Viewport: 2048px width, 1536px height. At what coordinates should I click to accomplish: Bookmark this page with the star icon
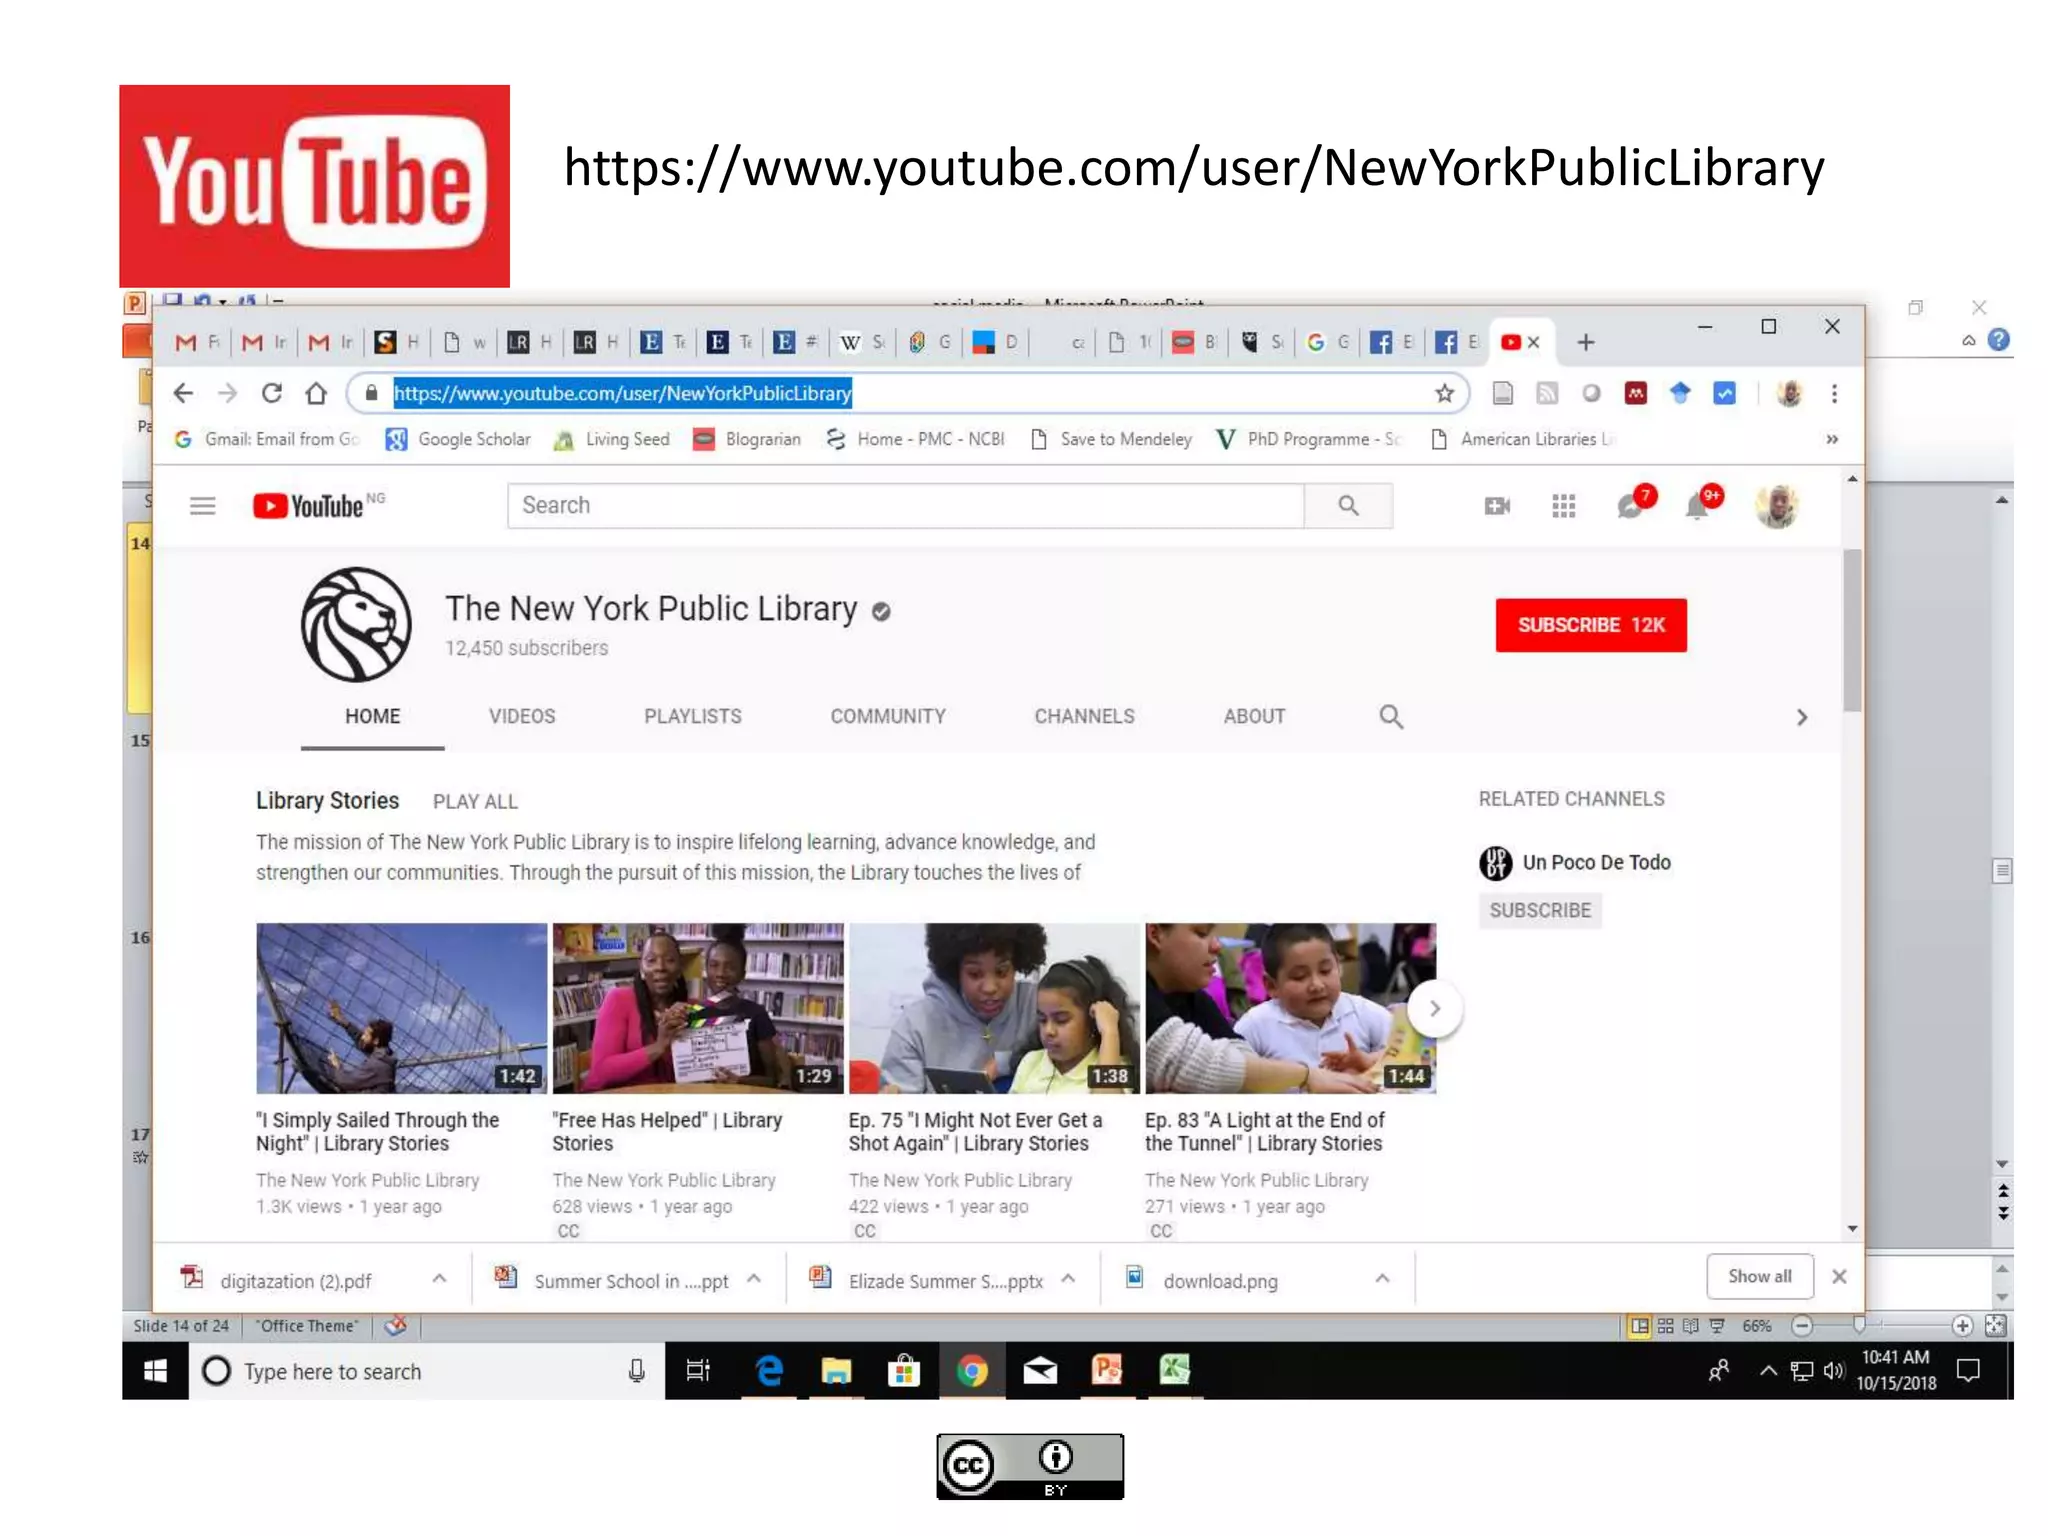1444,393
